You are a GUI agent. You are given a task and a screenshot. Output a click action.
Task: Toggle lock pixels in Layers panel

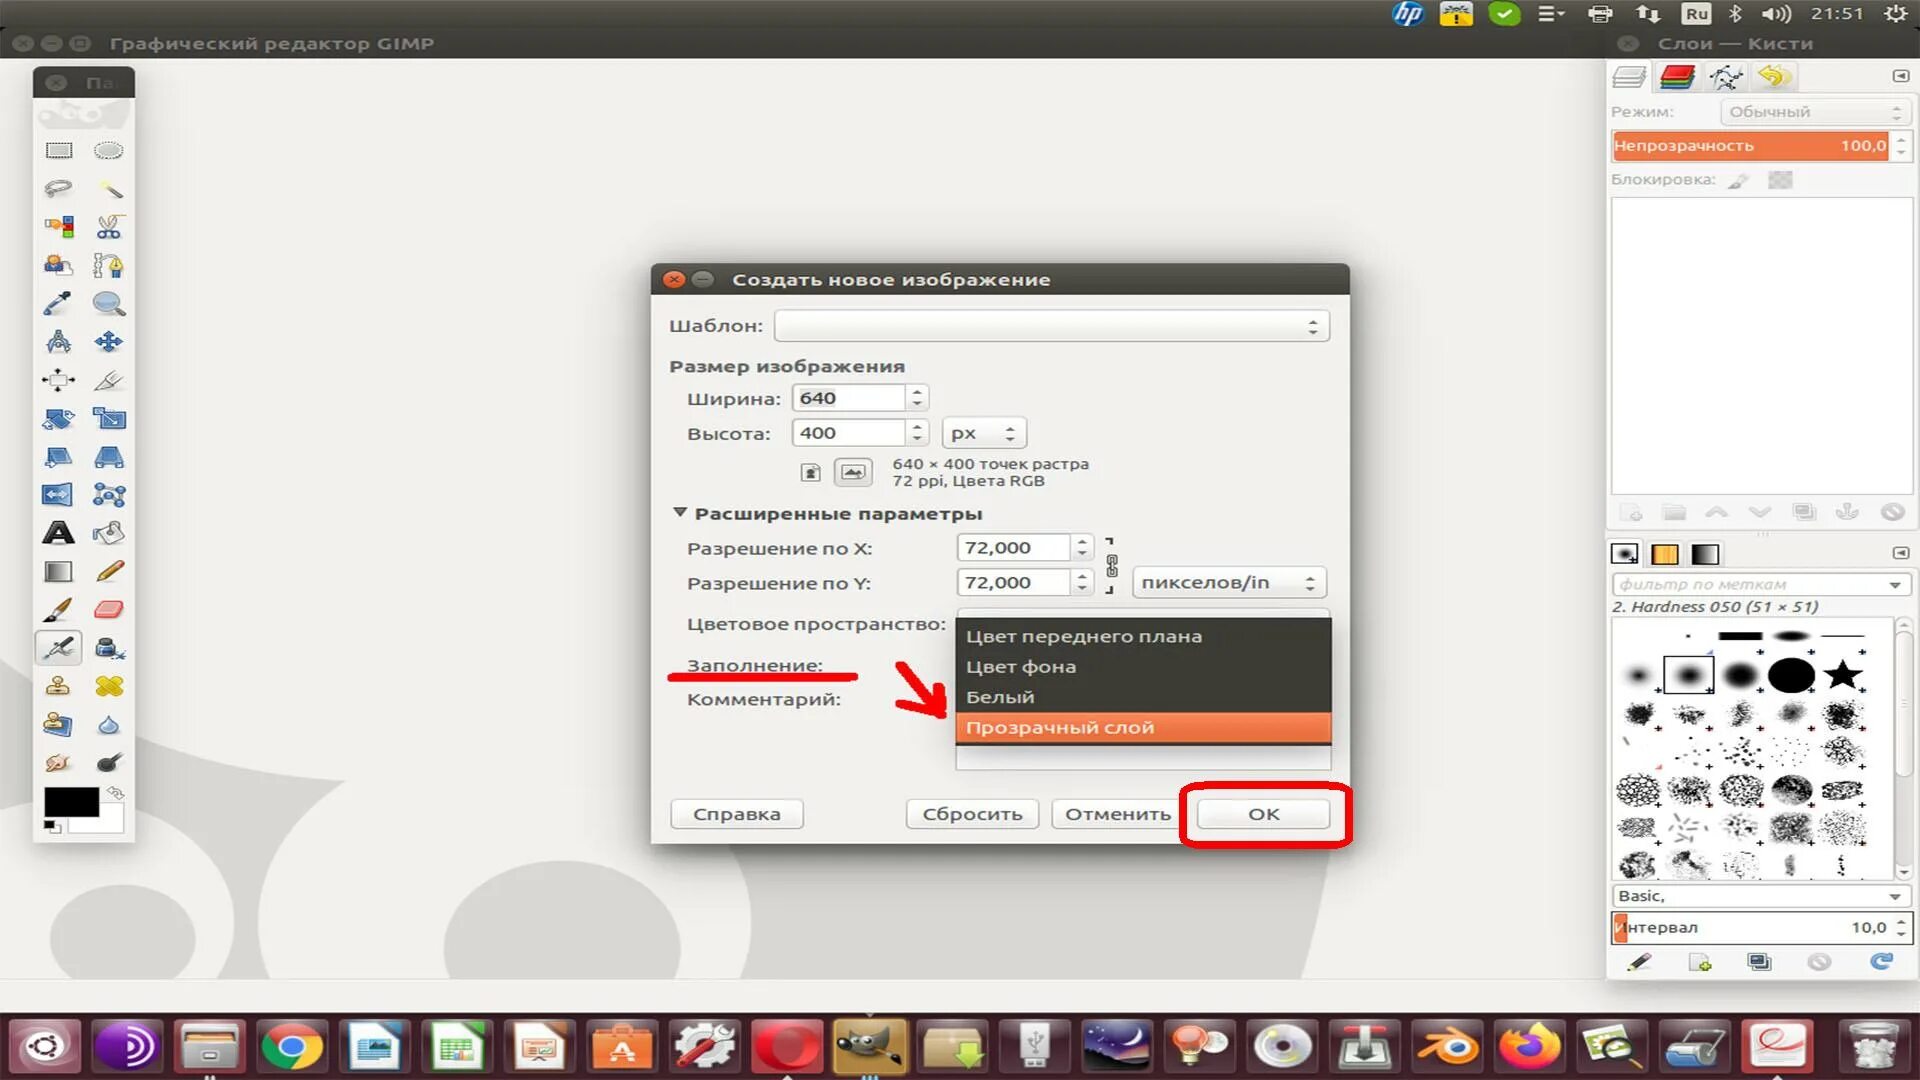tap(1739, 180)
